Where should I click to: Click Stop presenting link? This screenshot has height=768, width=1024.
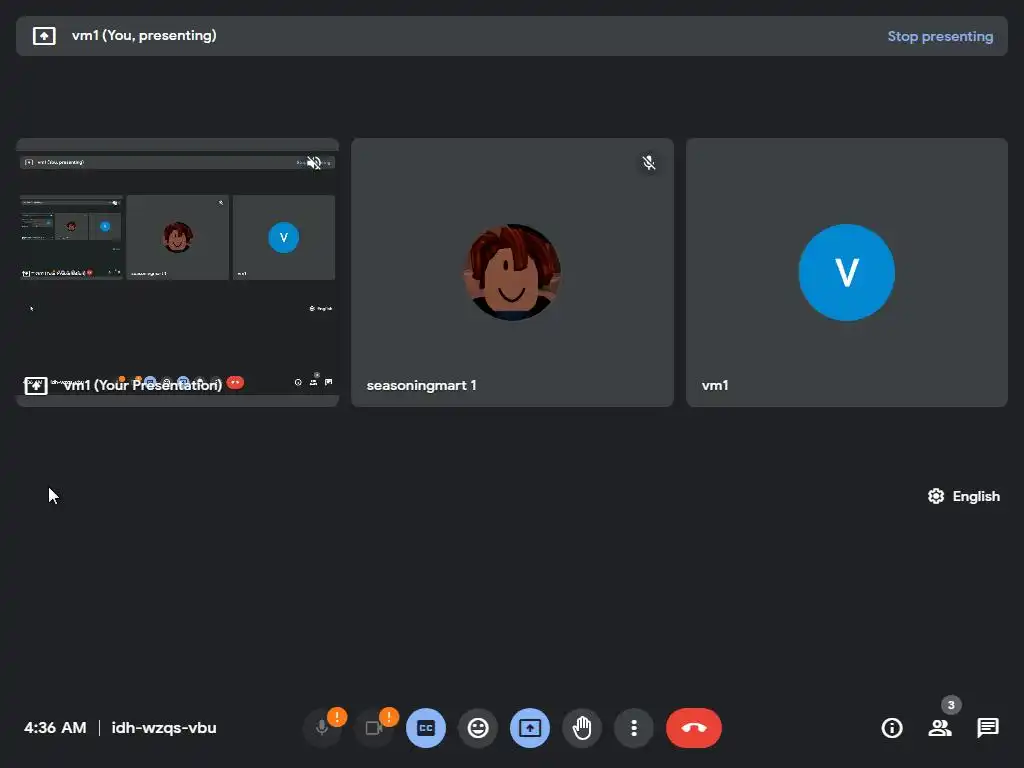pos(940,37)
